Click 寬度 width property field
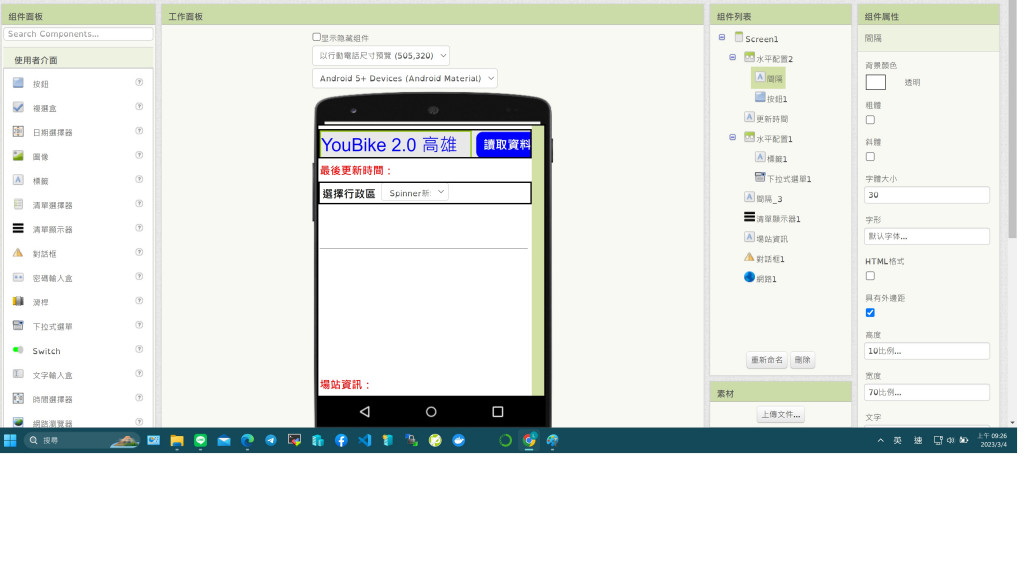The width and height of the screenshot is (1024, 576). click(927, 392)
